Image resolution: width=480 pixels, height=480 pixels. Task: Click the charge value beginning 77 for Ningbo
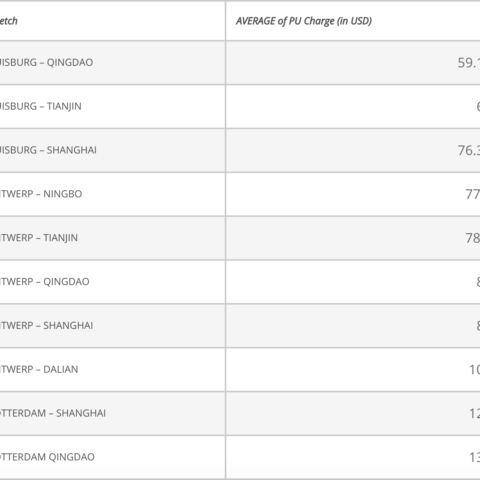(x=473, y=194)
